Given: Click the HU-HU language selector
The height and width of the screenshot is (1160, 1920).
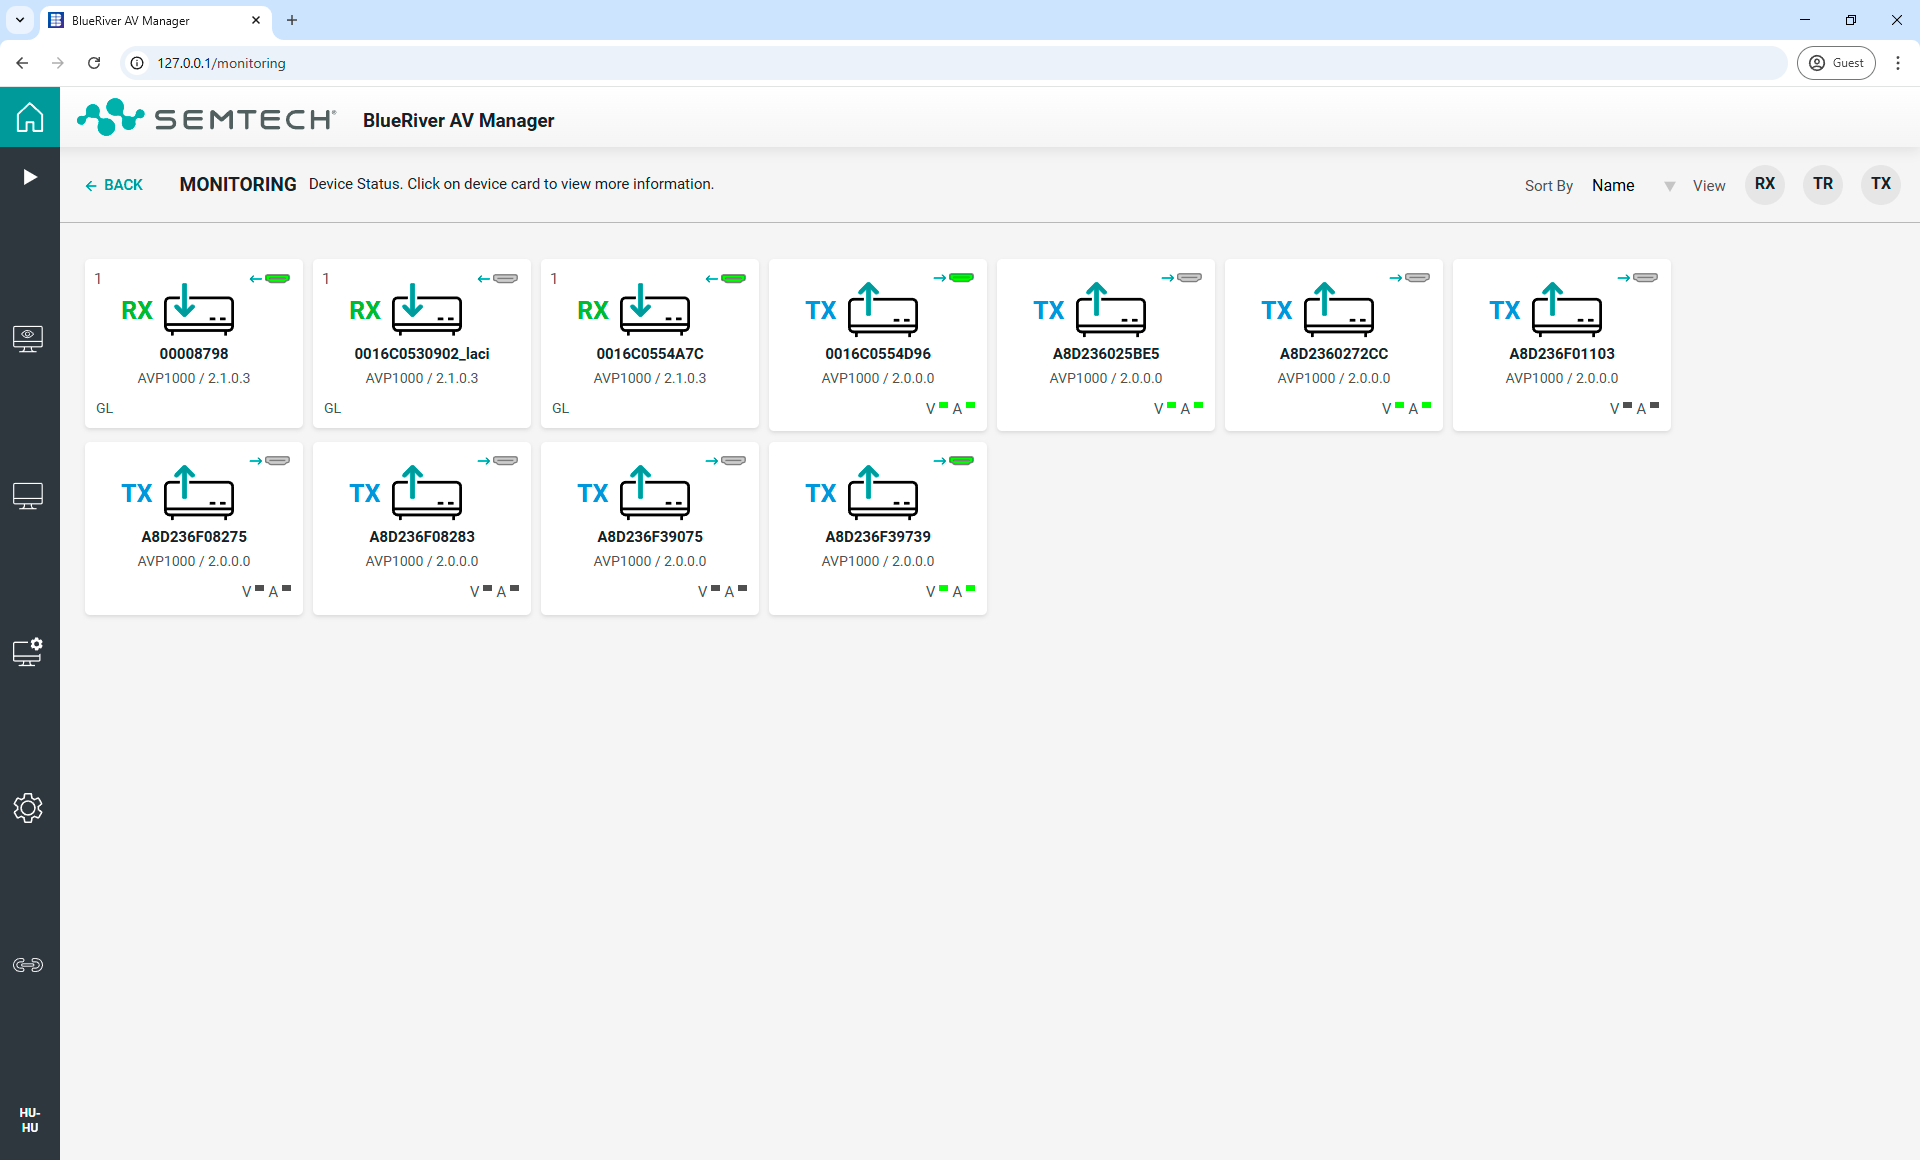Looking at the screenshot, I should click(30, 1120).
